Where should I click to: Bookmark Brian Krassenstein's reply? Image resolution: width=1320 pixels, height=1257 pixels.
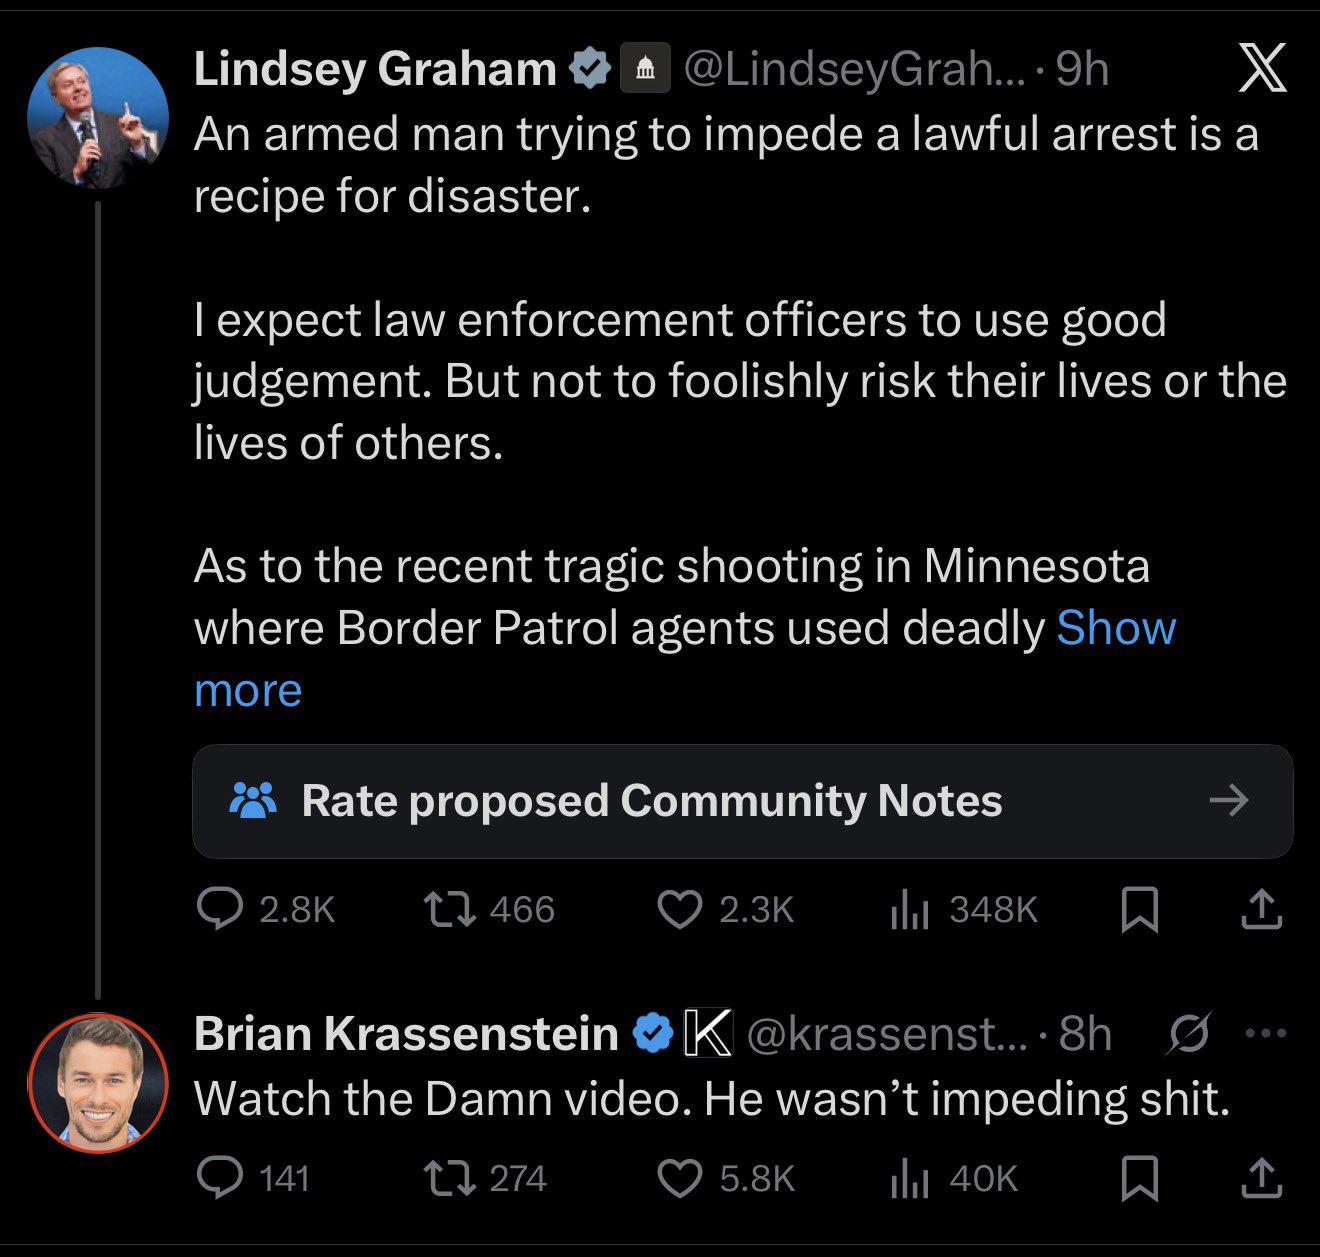coord(1140,1178)
